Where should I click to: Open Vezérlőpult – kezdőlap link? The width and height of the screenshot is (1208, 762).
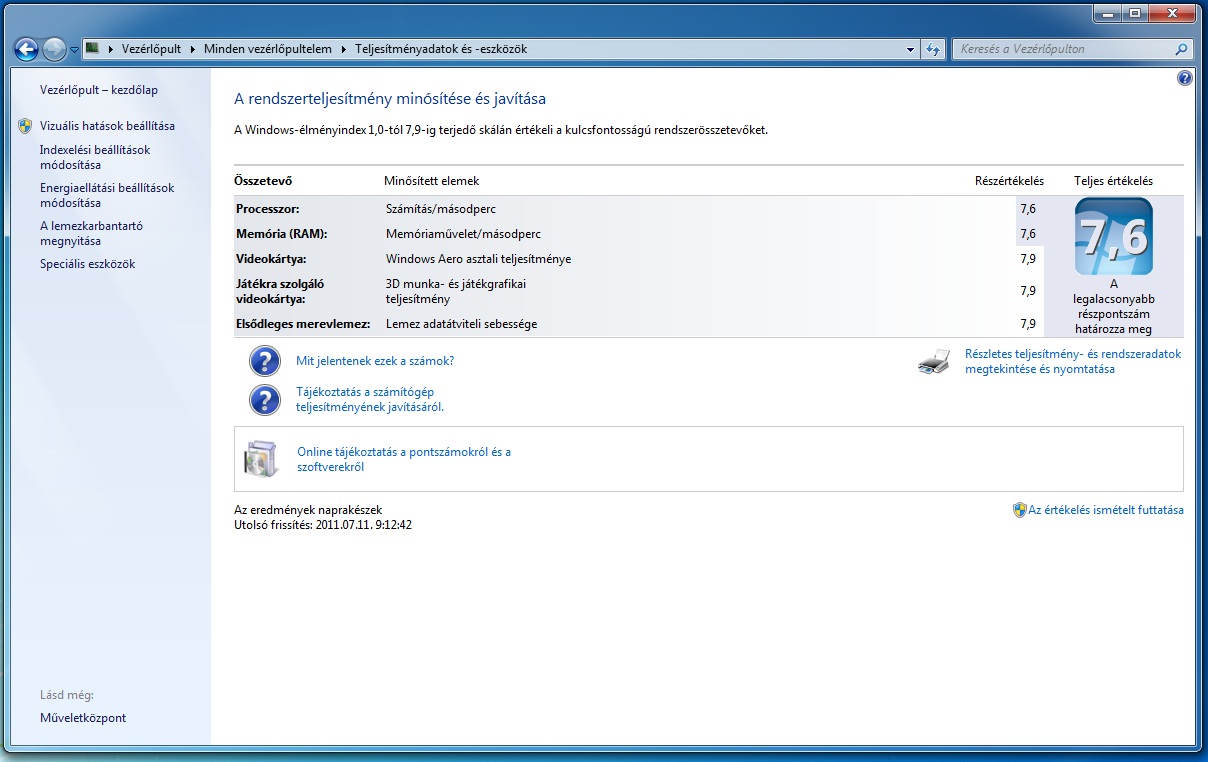click(x=99, y=90)
